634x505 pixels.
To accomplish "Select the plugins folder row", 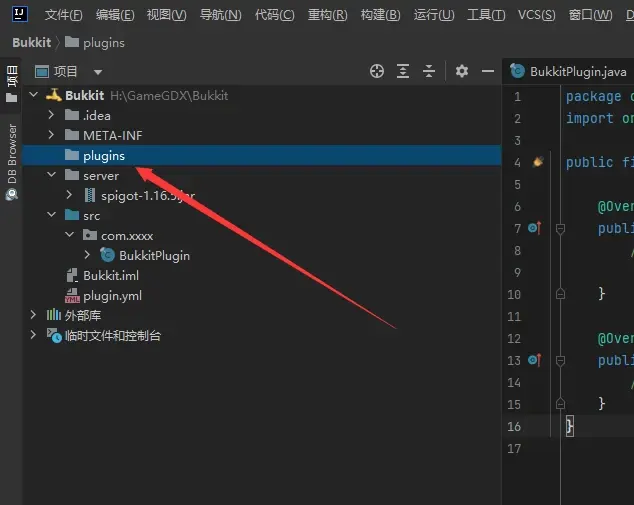I will point(262,156).
